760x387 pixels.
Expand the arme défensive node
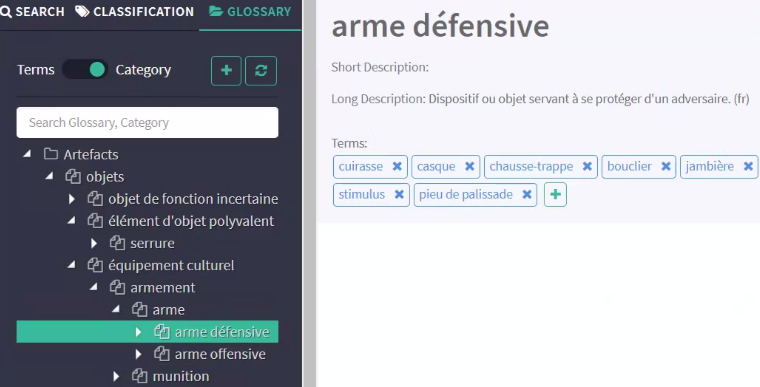pos(139,332)
